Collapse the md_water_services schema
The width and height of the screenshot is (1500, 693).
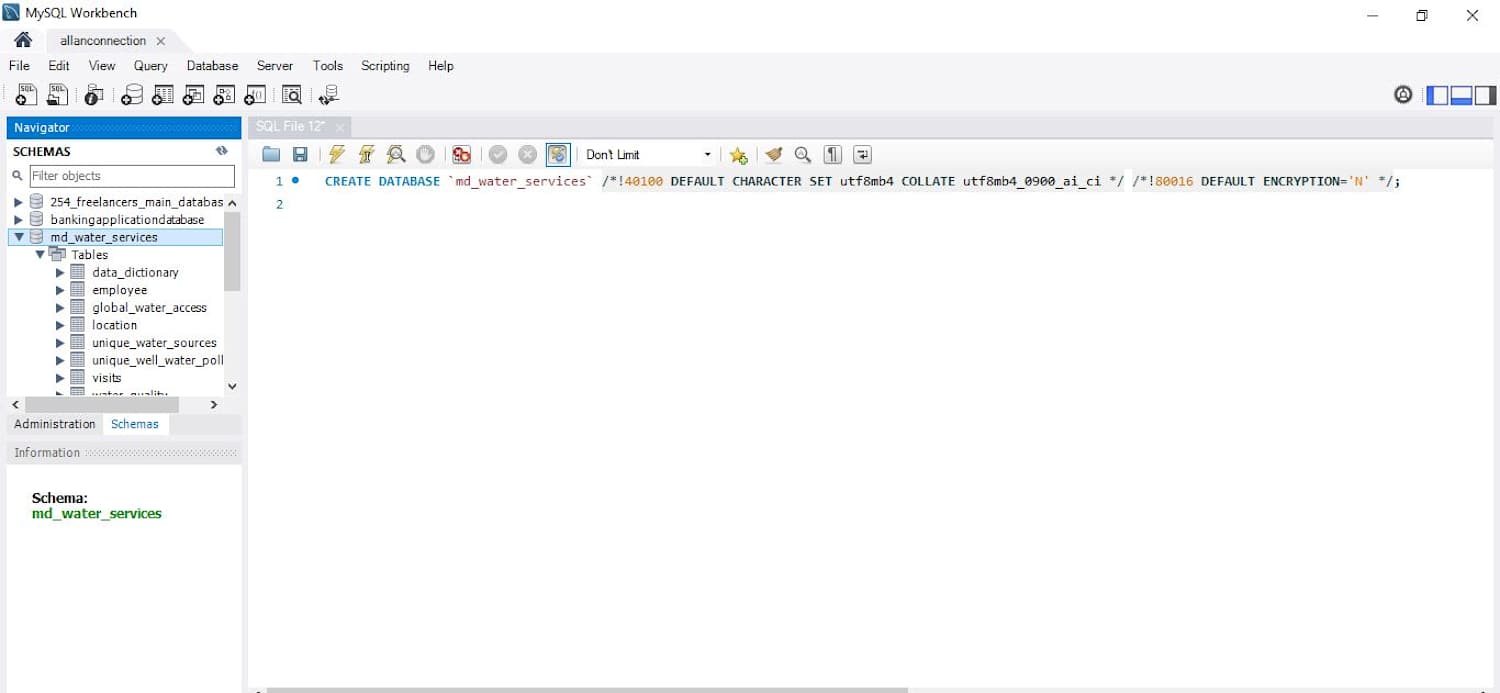18,237
